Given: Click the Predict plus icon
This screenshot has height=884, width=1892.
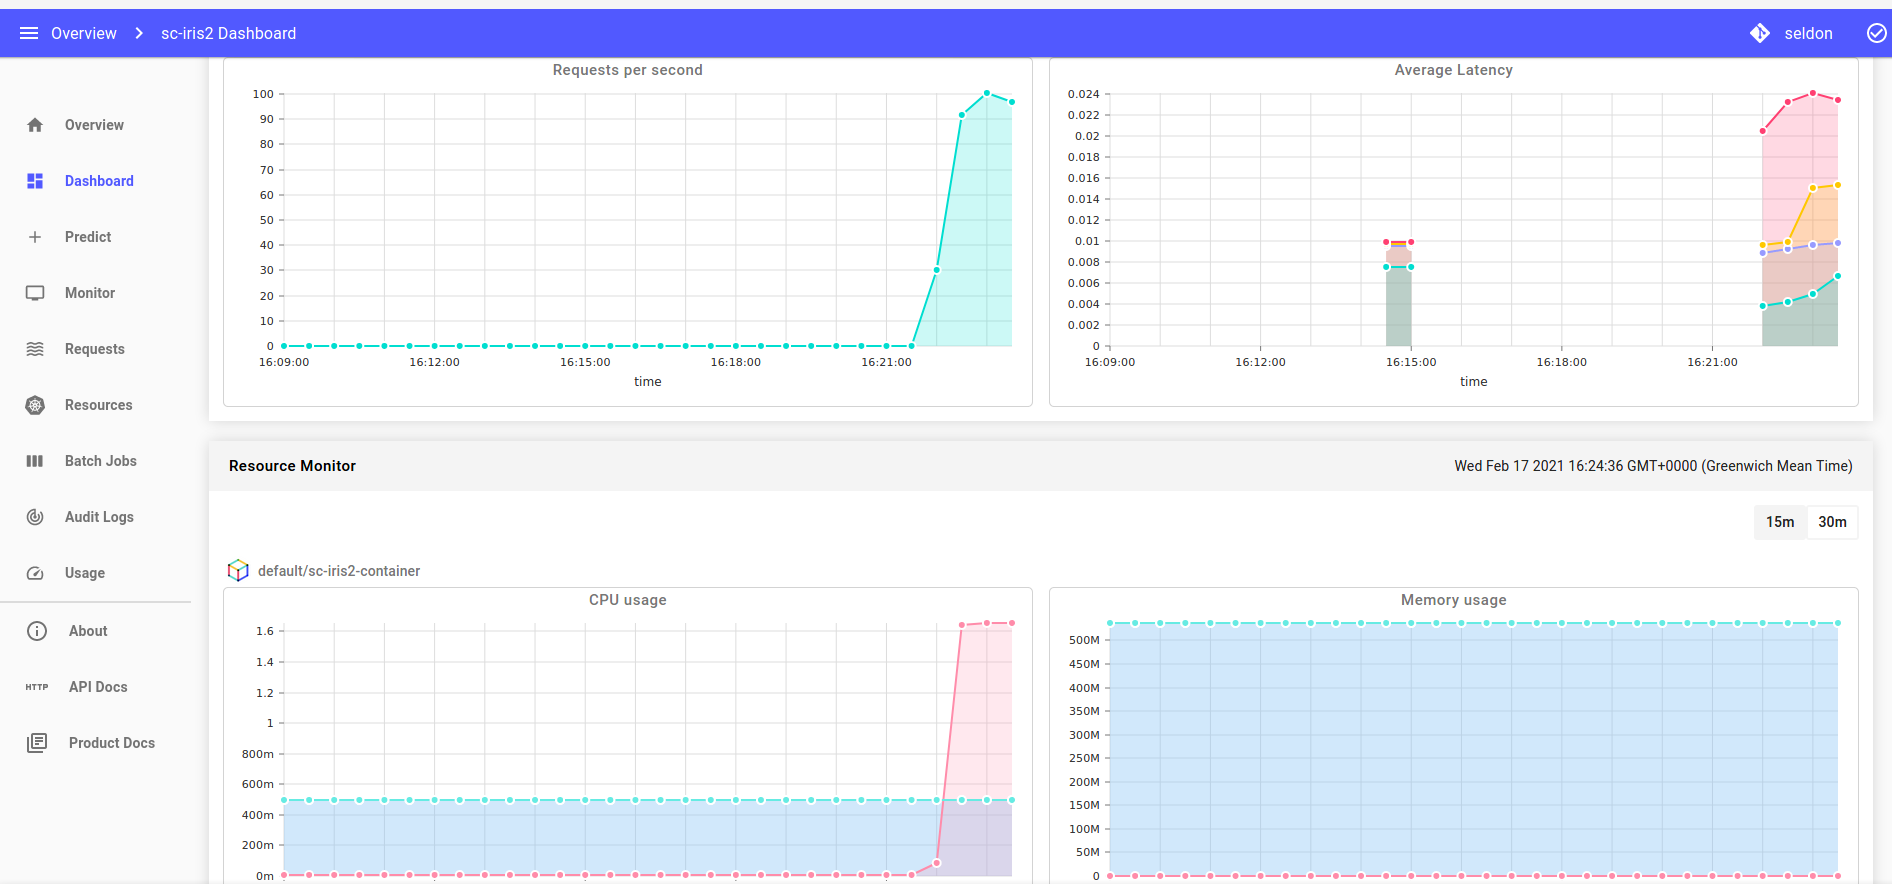Looking at the screenshot, I should [35, 237].
